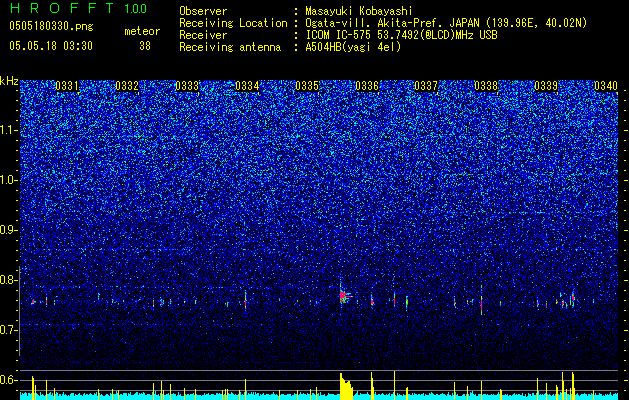Screen dimensions: 629x400
Task: Click the 0.6 frequency axis label
Action: 8,380
